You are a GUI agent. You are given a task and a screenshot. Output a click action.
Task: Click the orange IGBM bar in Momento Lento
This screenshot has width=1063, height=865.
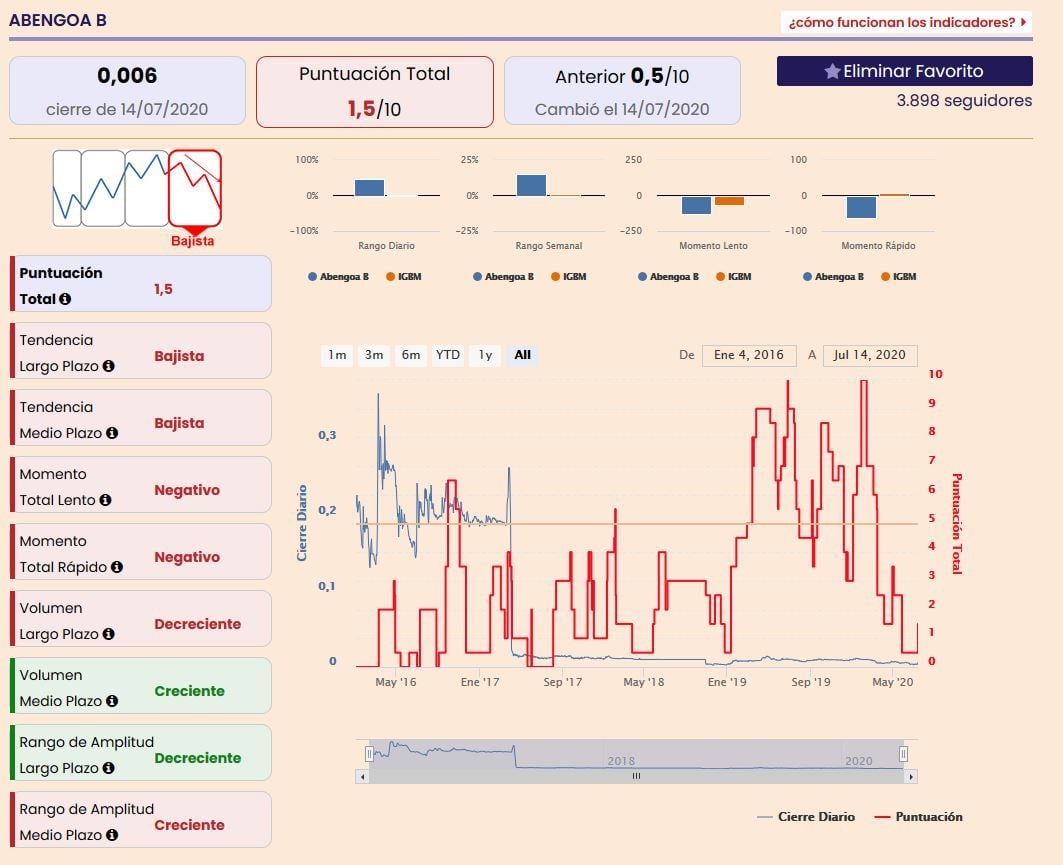[x=729, y=201]
